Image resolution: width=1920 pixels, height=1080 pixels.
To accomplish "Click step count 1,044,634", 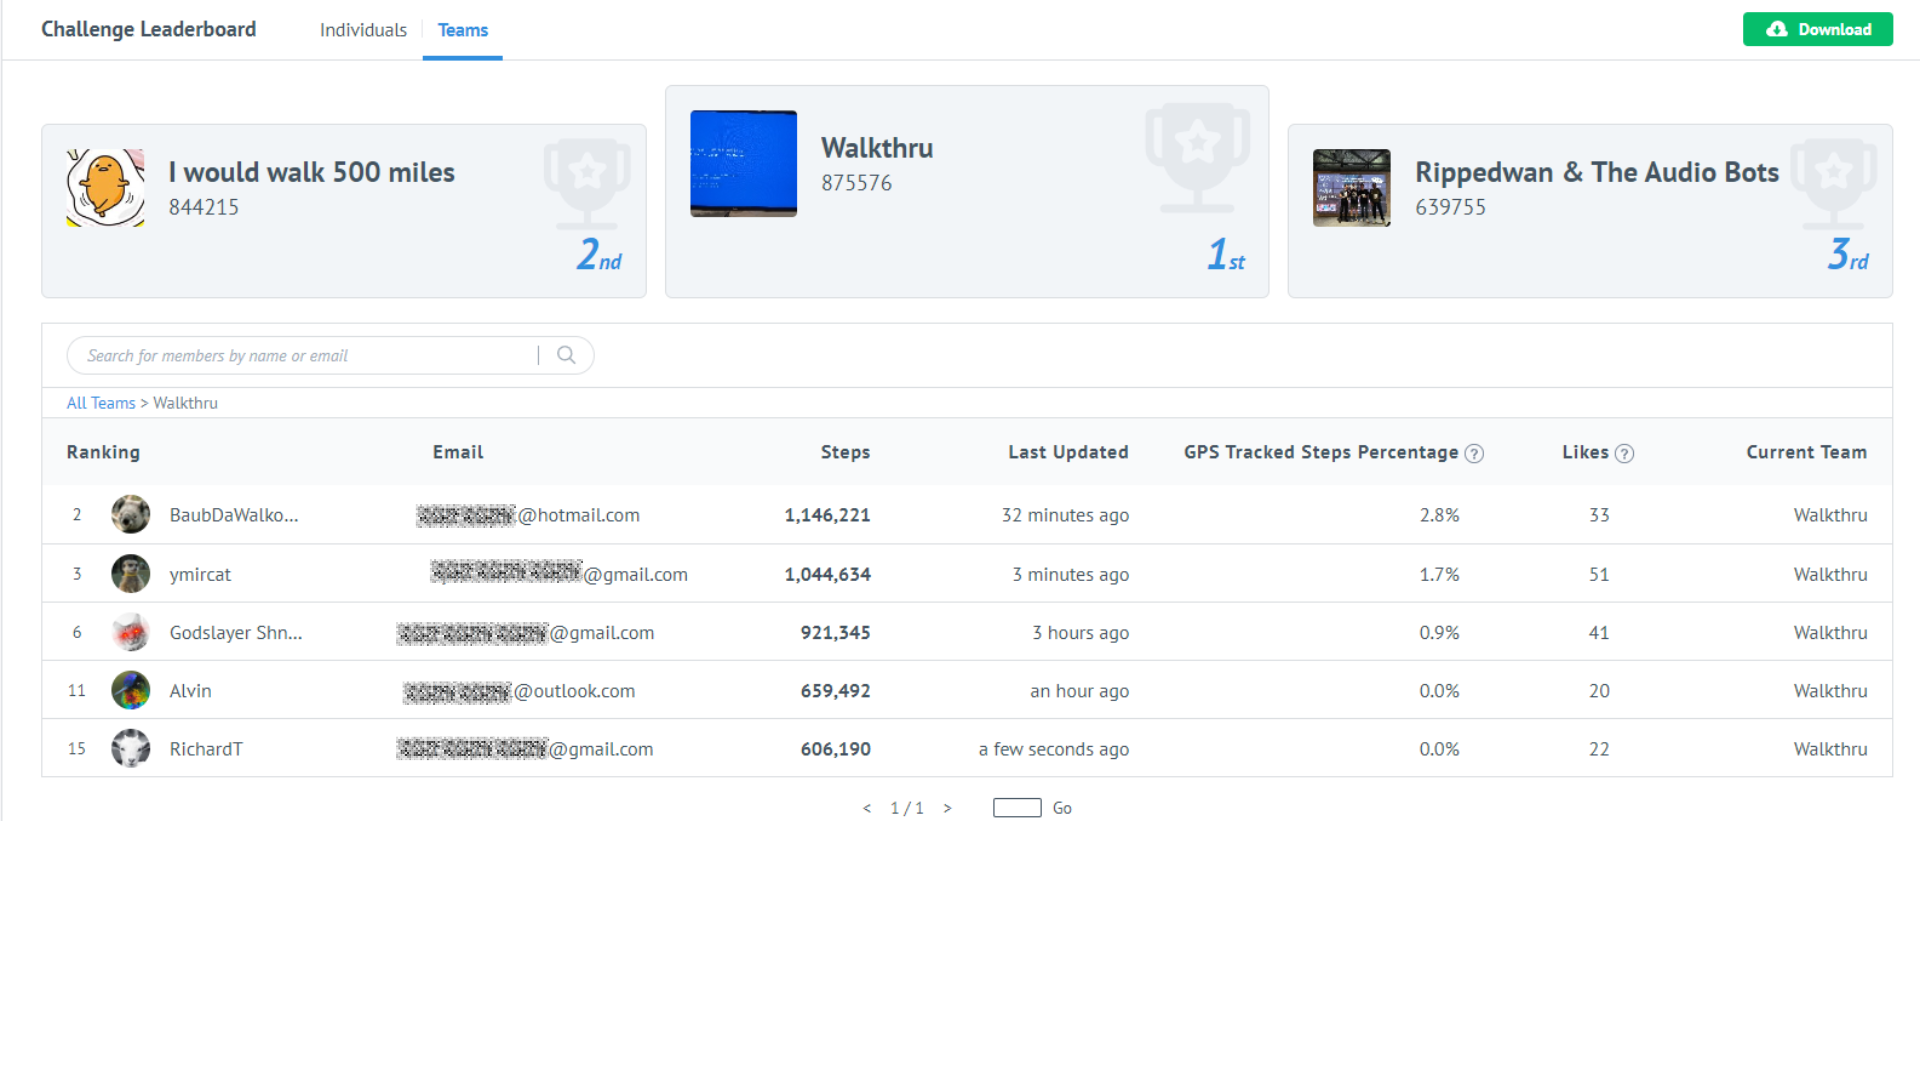I will [x=827, y=574].
